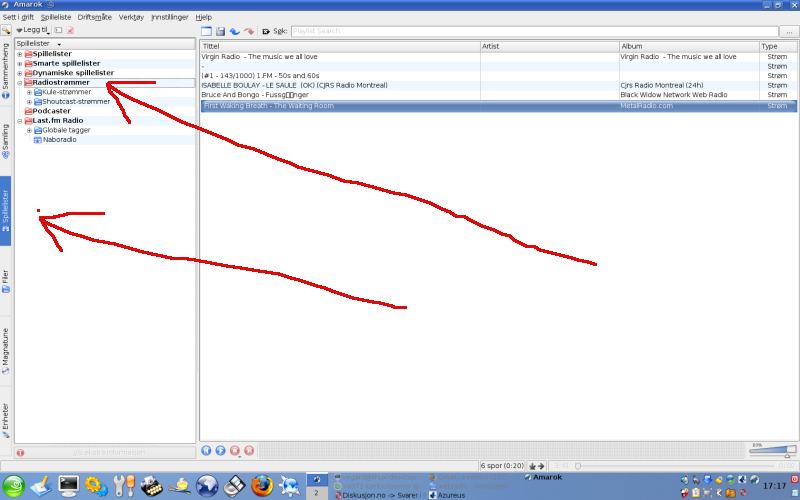The width and height of the screenshot is (800, 500).
Task: Expand the Smarte spillelister folder
Action: click(20, 64)
